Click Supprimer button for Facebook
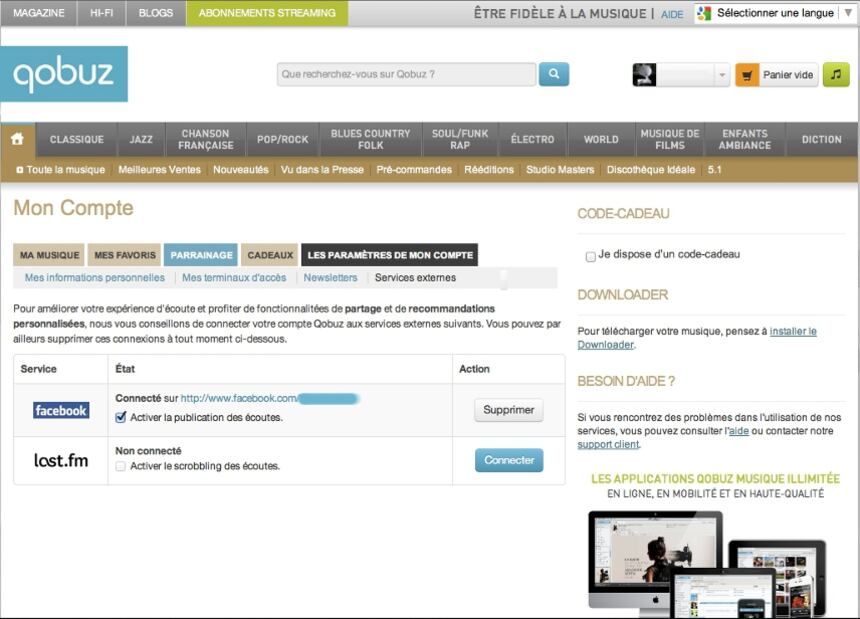Screen dimensions: 860x619 [509, 410]
